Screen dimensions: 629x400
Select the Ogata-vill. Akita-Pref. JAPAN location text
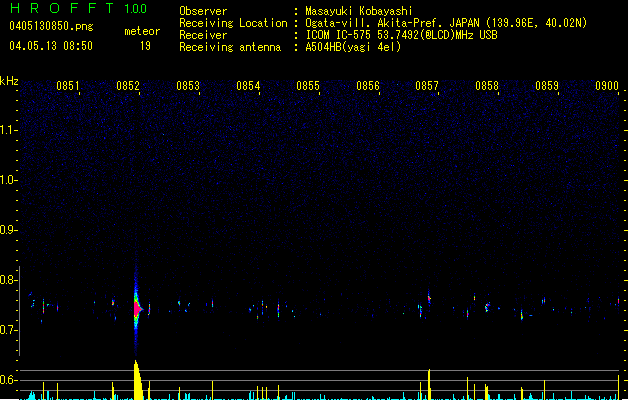click(x=446, y=23)
